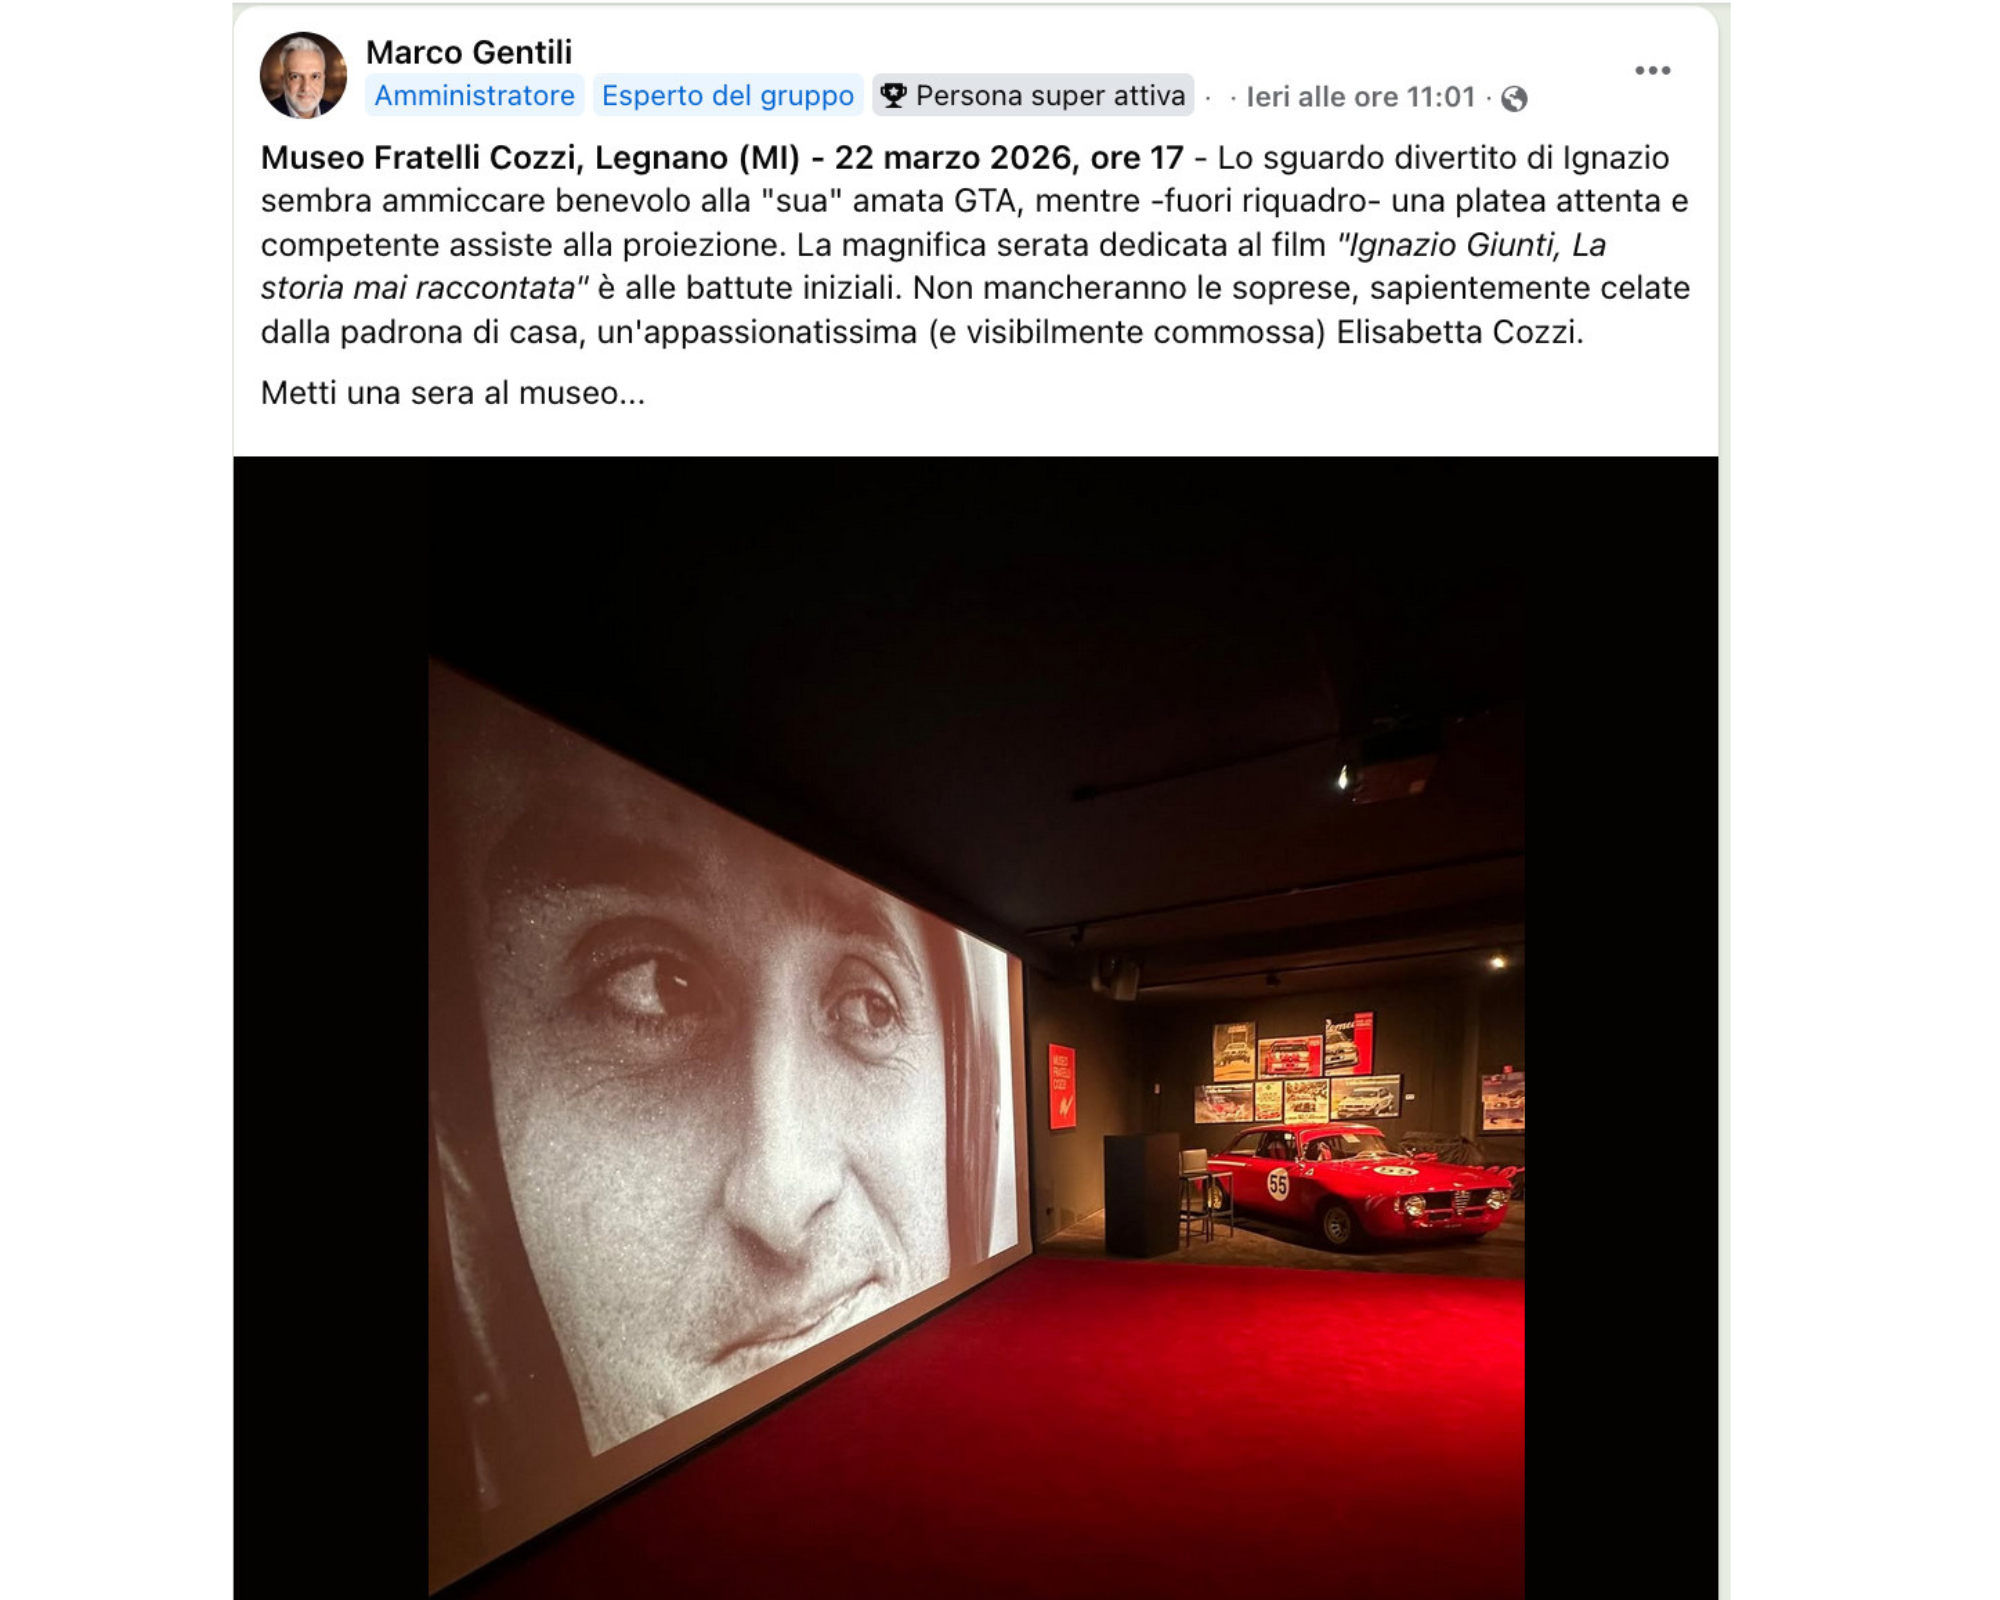Image resolution: width=2000 pixels, height=1600 pixels.
Task: Click the number 55 roundel on the car door
Action: [1278, 1185]
